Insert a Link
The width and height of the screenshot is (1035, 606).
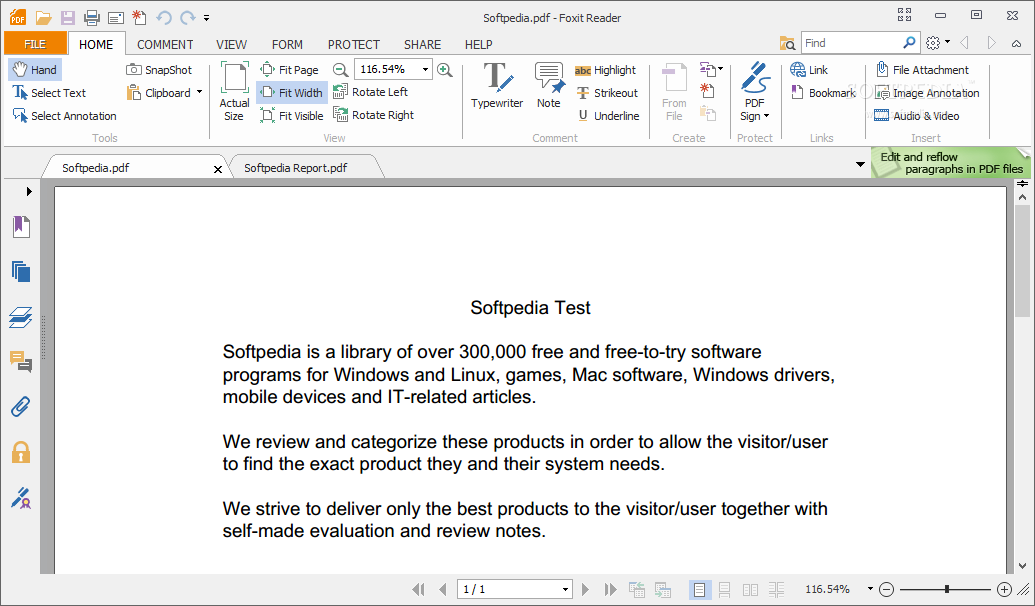[x=809, y=70]
